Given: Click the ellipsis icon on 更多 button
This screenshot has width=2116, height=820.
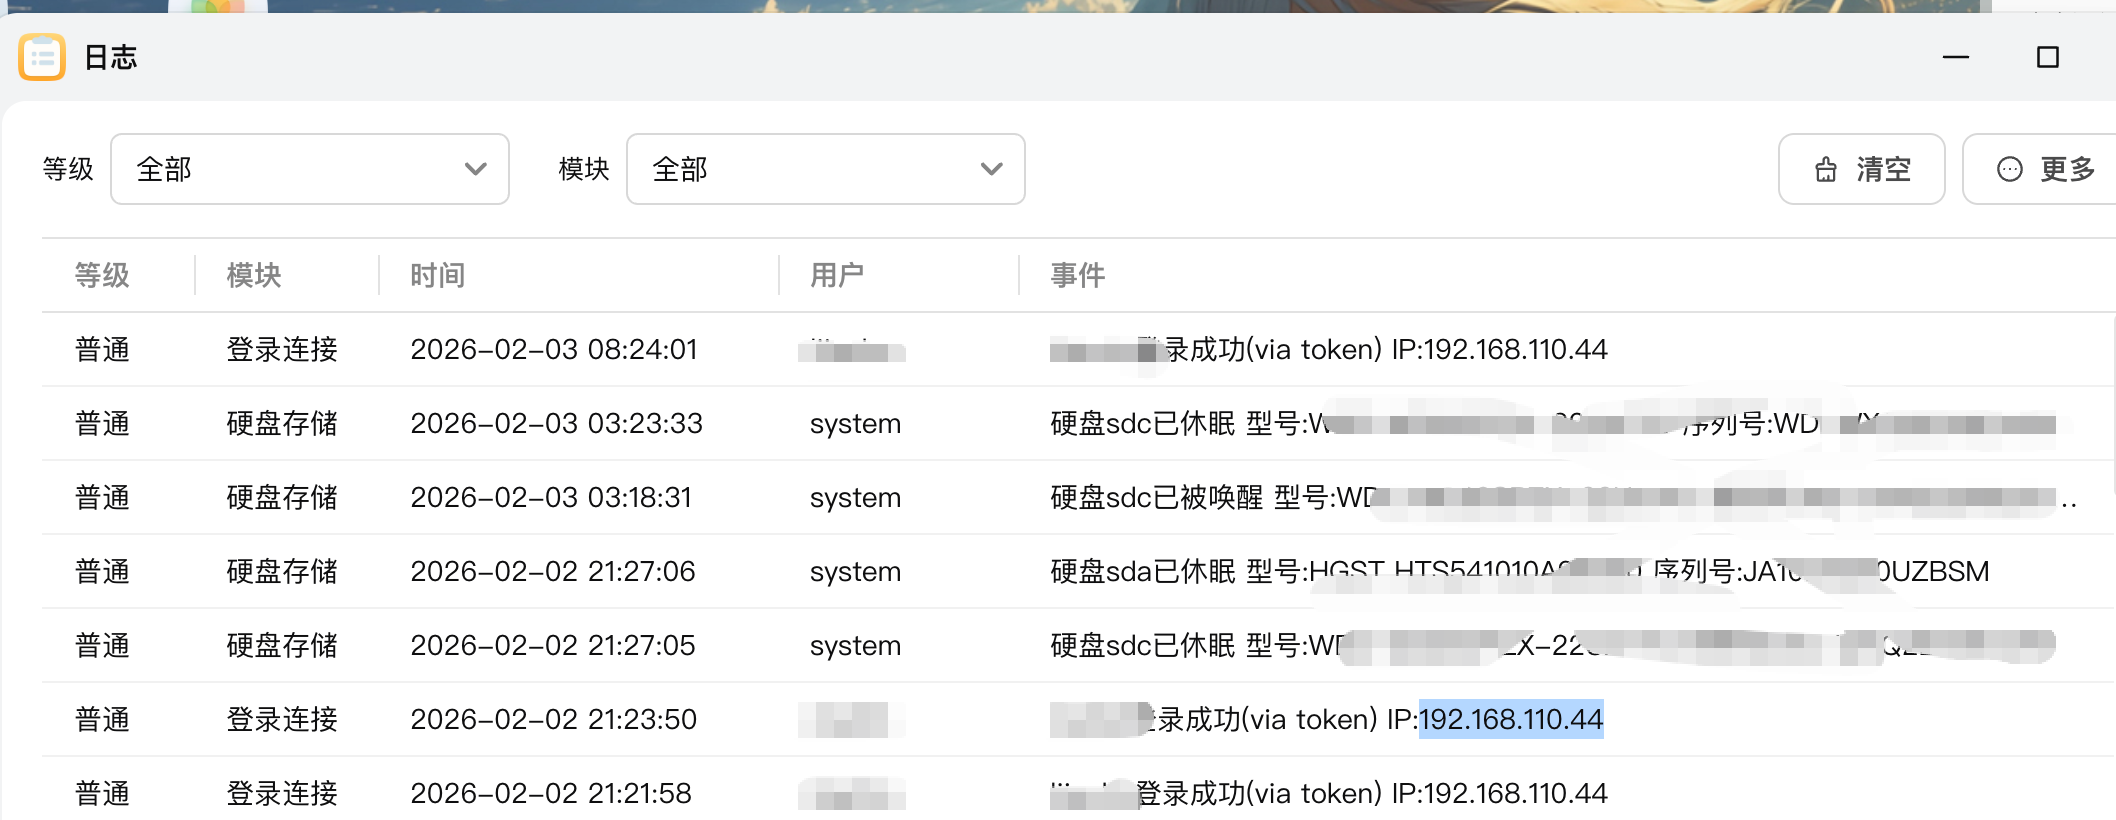Looking at the screenshot, I should pos(2009,170).
